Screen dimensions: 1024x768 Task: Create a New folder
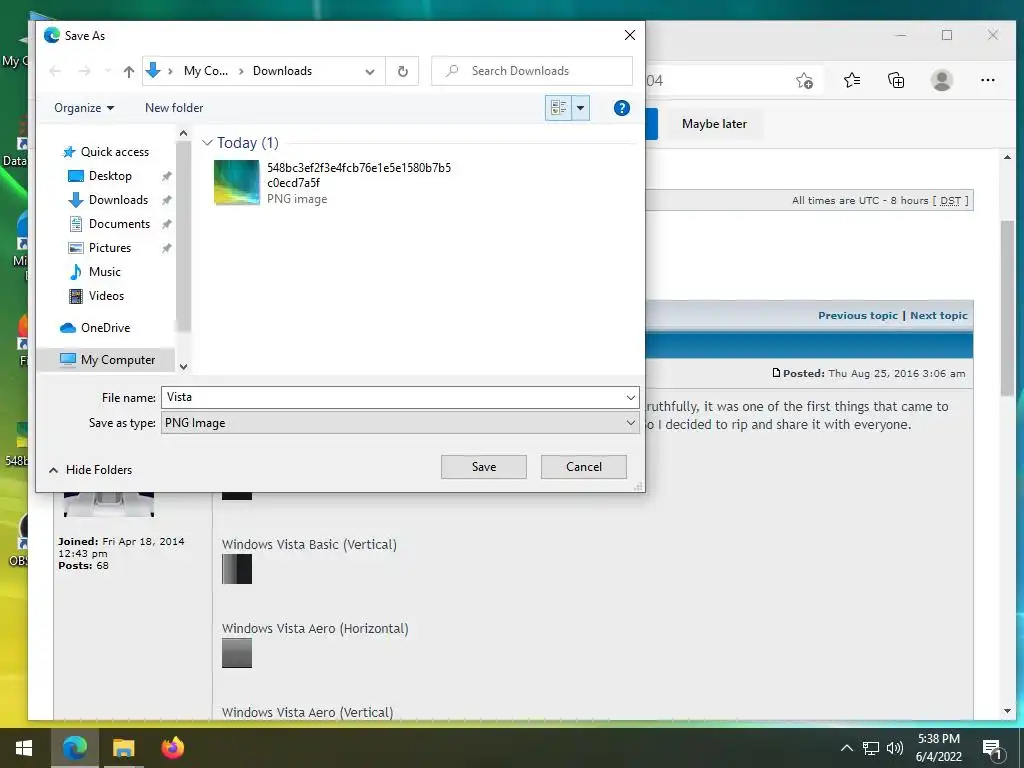point(174,108)
